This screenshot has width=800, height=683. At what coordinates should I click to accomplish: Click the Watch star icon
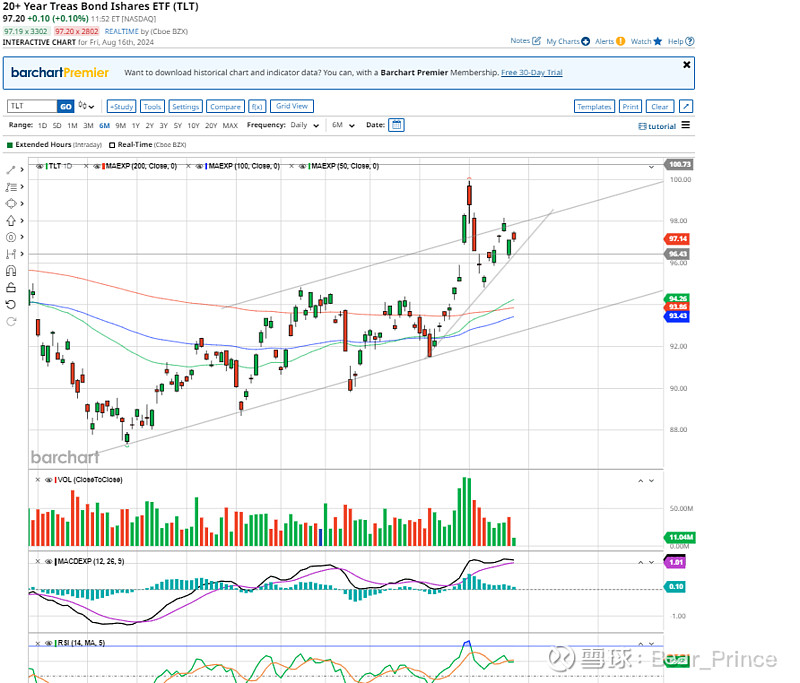[x=658, y=41]
